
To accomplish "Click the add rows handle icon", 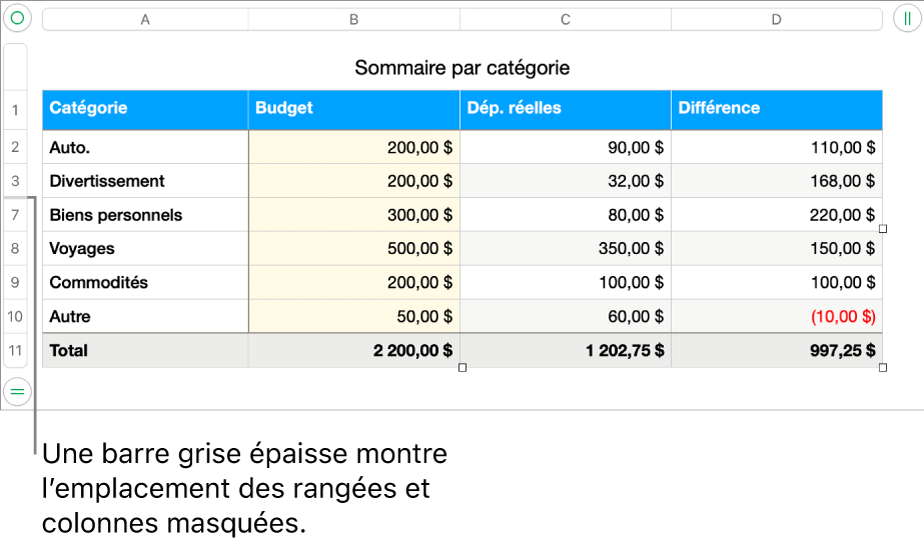I will (x=17, y=392).
